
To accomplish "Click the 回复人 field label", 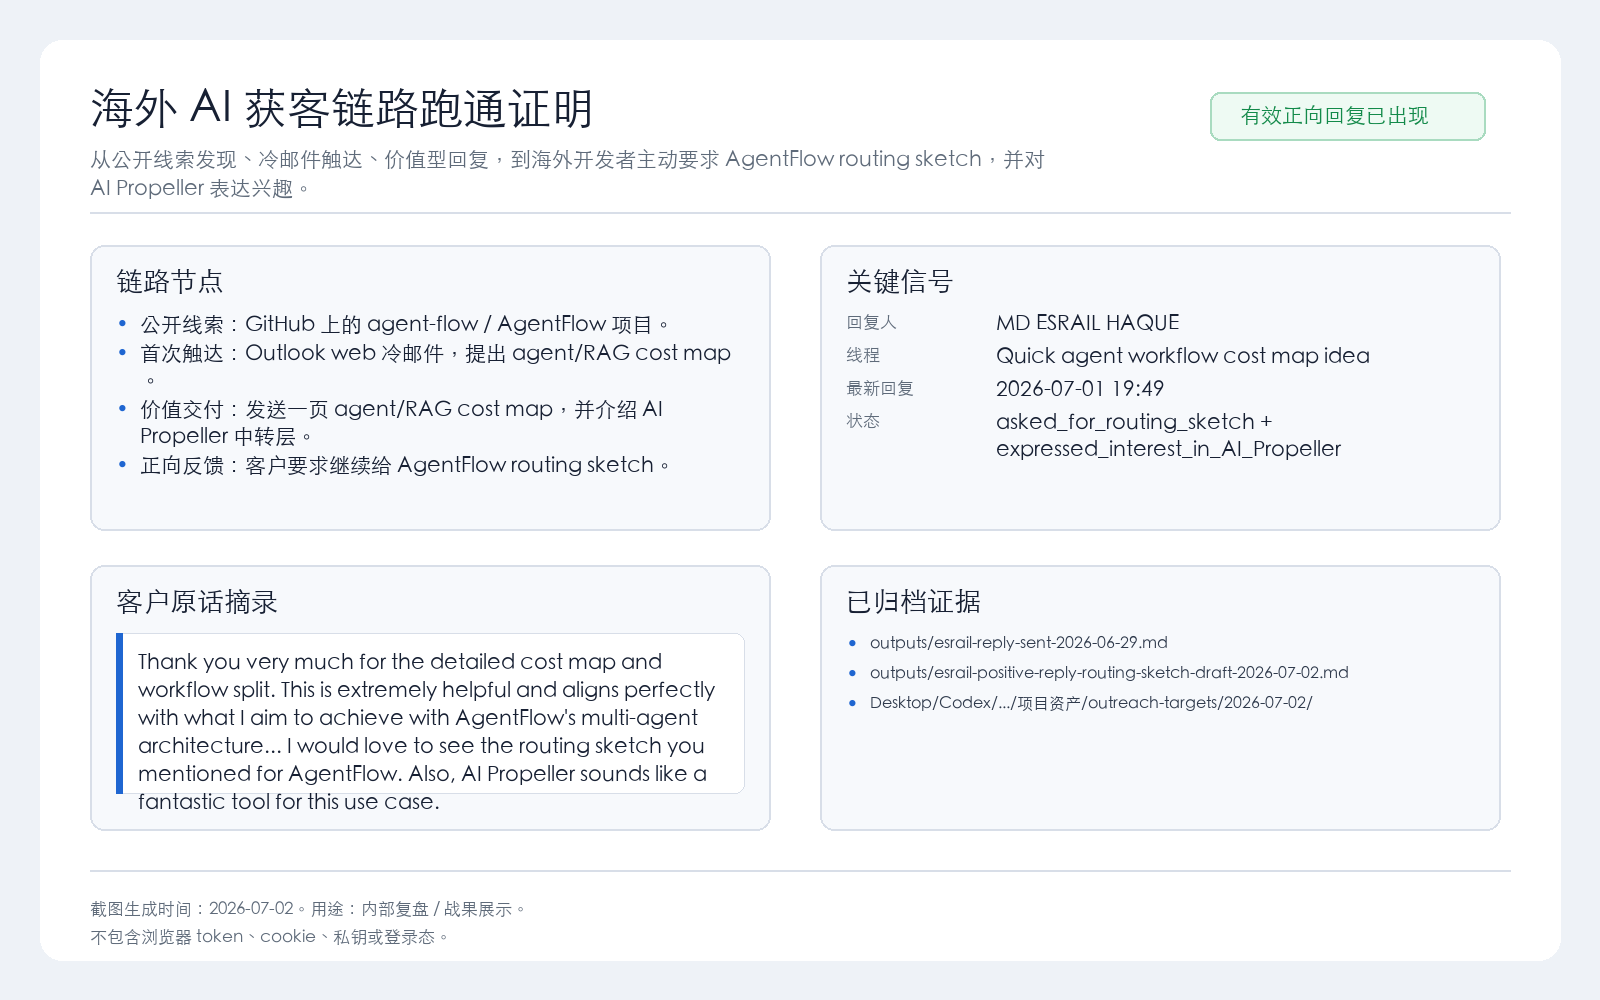I will 871,322.
